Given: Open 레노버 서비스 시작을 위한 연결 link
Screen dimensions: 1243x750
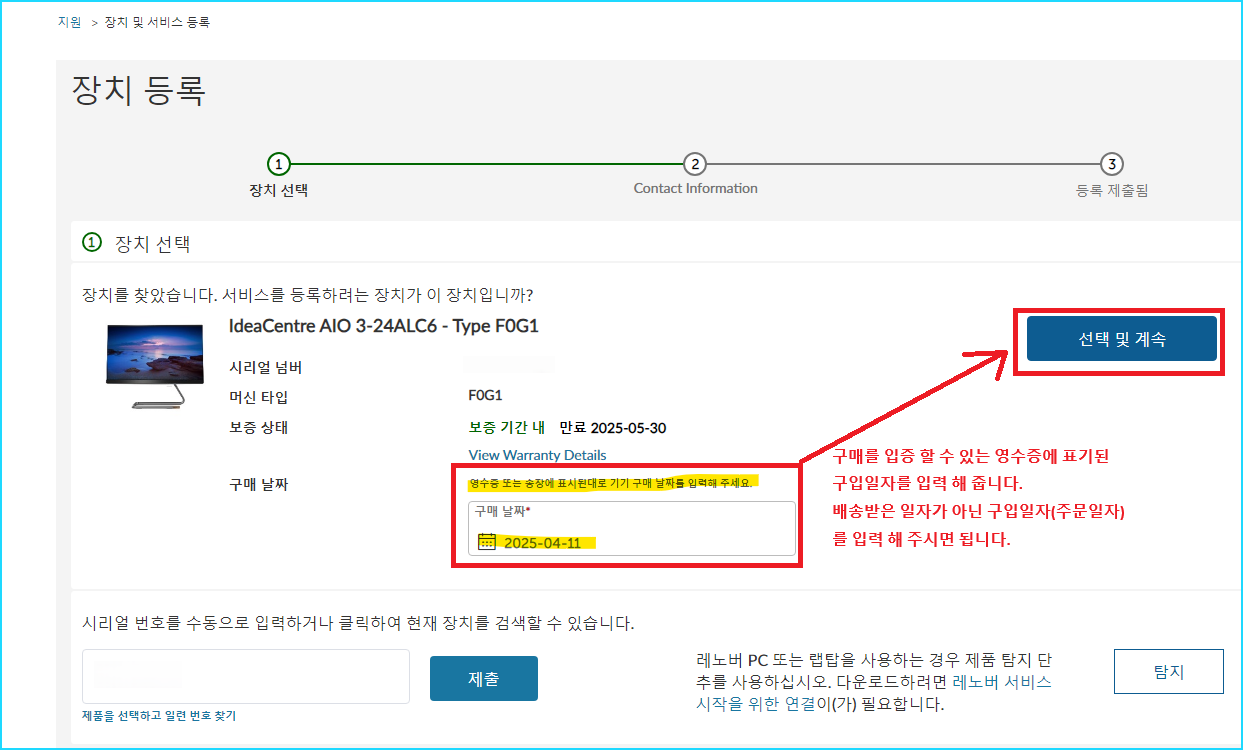Looking at the screenshot, I should tap(873, 693).
